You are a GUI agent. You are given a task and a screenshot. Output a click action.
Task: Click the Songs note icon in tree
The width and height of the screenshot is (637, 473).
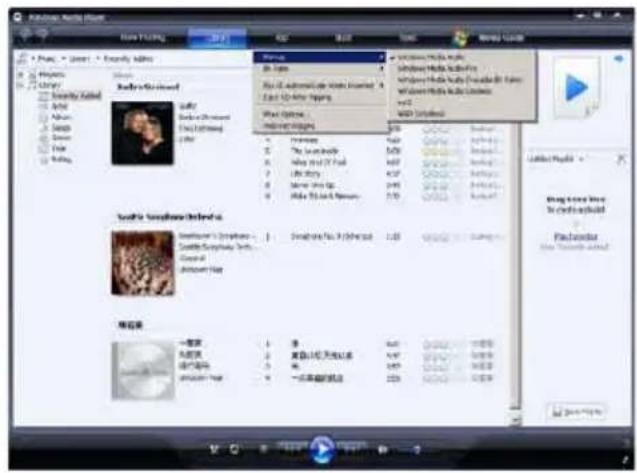(x=43, y=128)
